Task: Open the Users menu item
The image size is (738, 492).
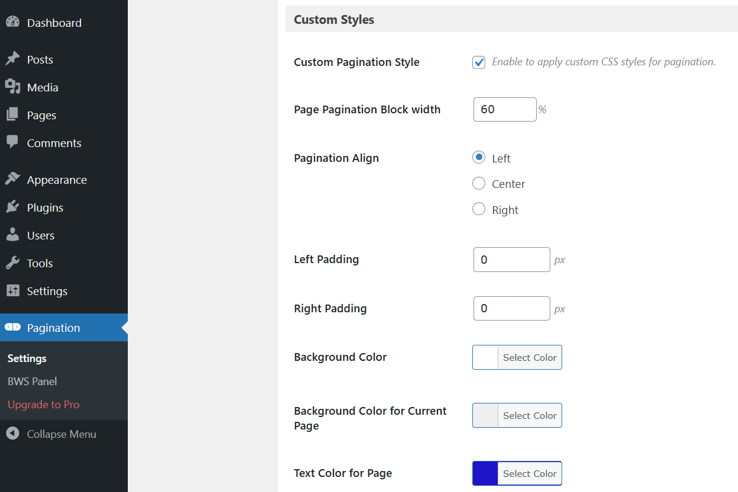Action: coord(64,235)
